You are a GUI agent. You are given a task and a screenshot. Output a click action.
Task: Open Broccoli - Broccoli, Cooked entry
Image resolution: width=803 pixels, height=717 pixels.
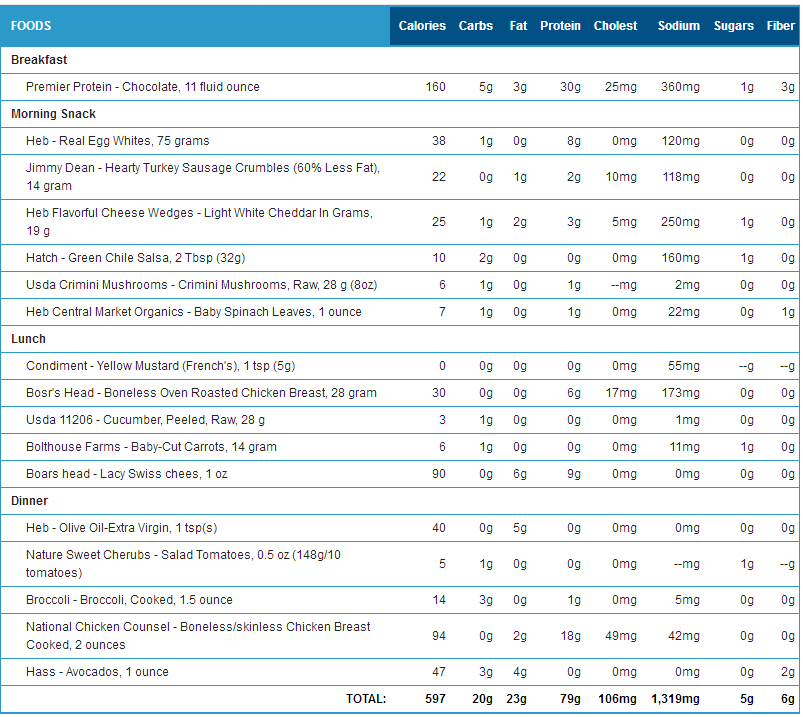coord(129,600)
